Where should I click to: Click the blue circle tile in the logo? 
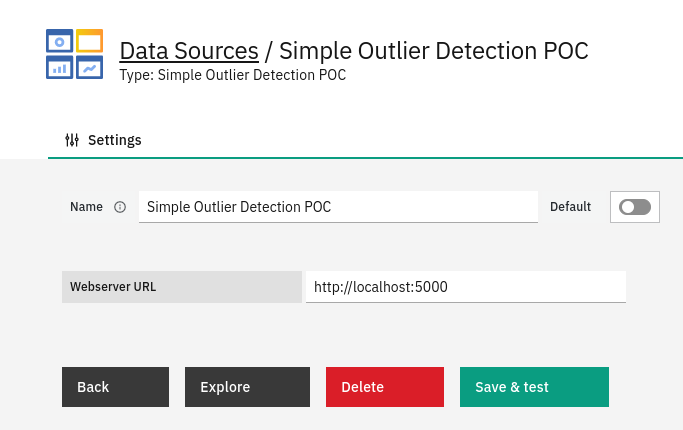[59, 41]
